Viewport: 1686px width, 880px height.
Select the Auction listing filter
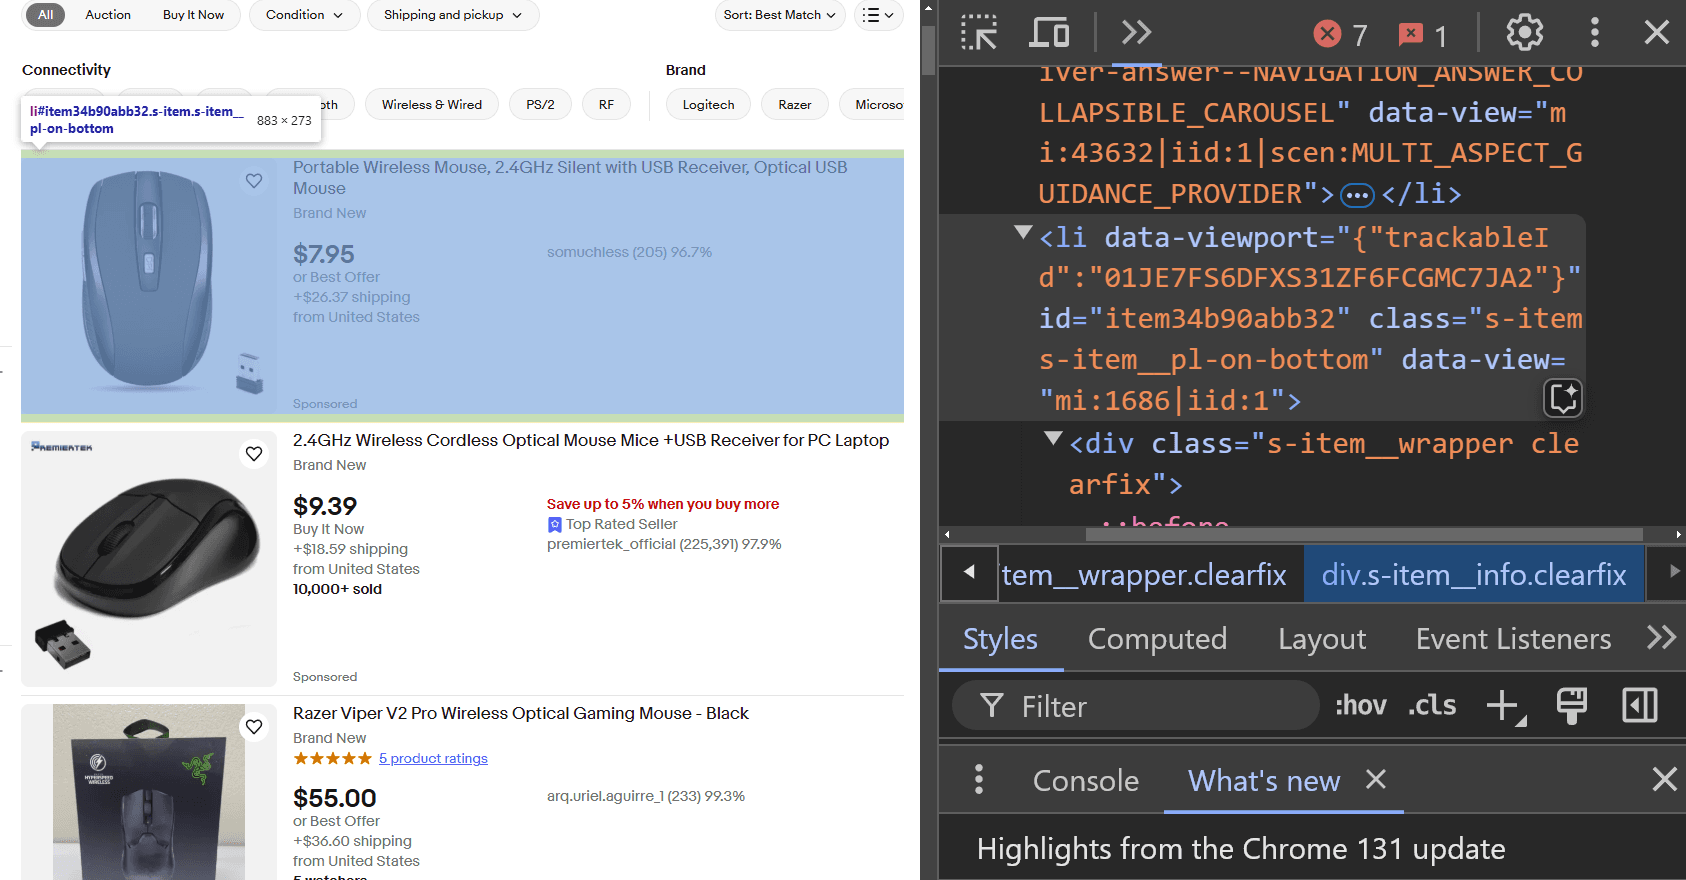tap(108, 15)
